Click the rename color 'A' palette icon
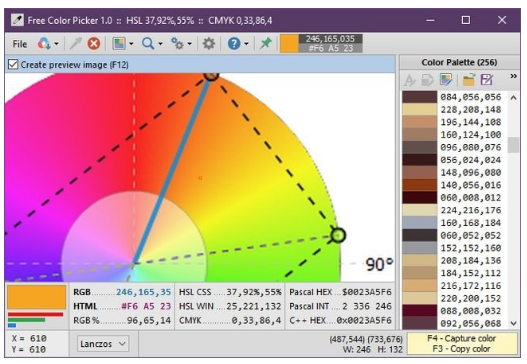This screenshot has width=527, height=364. pos(409,80)
